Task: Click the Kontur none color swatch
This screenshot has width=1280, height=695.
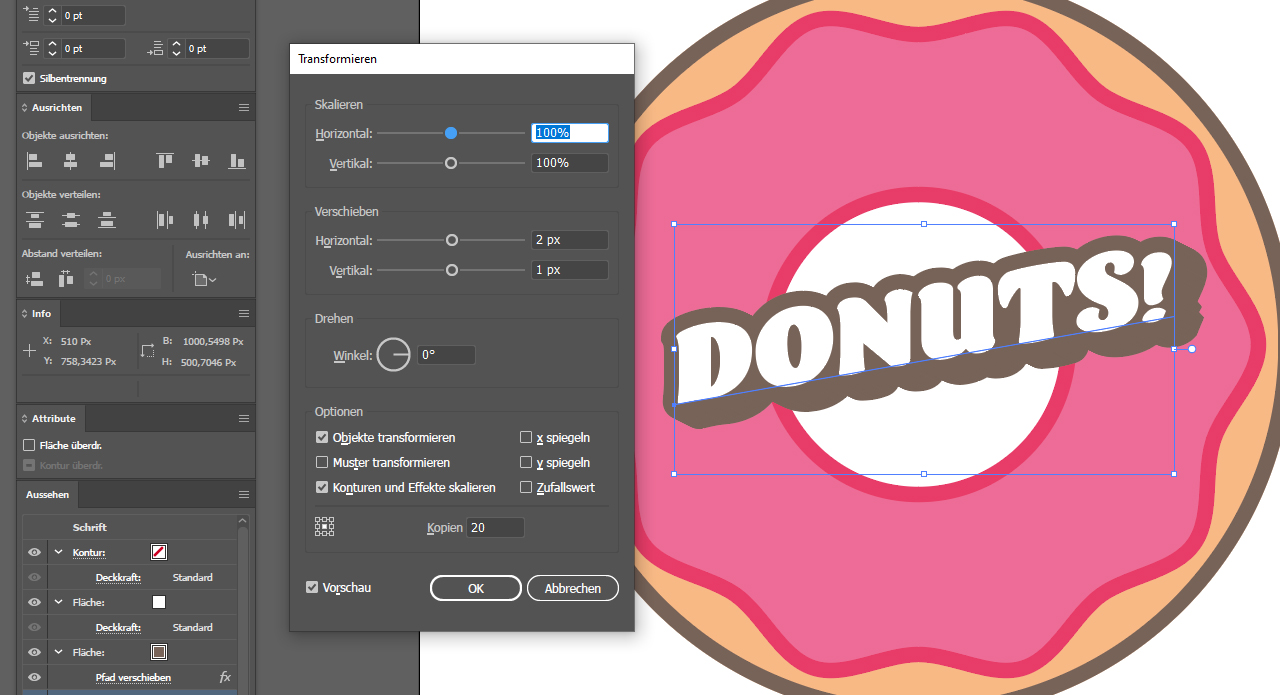Action: pyautogui.click(x=158, y=552)
